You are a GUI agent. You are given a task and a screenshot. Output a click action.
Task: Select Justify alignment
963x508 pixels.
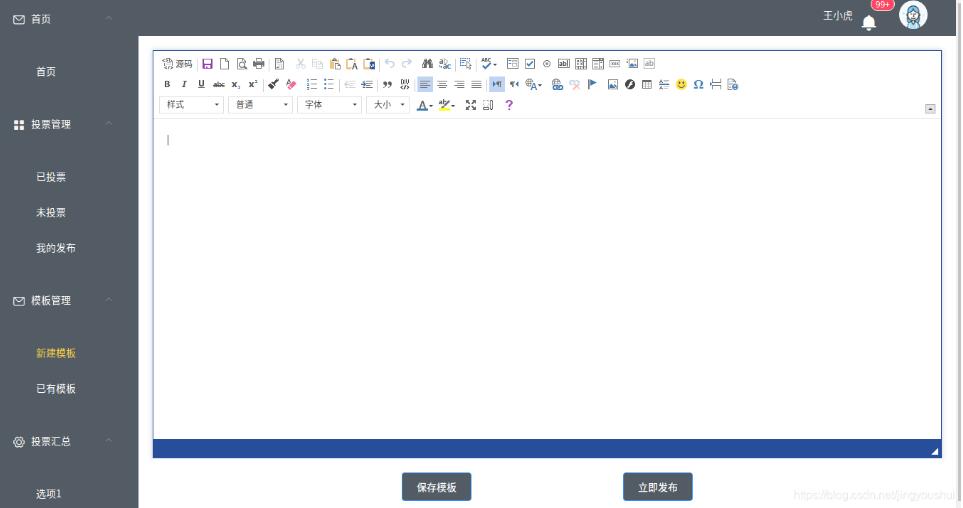coord(477,85)
